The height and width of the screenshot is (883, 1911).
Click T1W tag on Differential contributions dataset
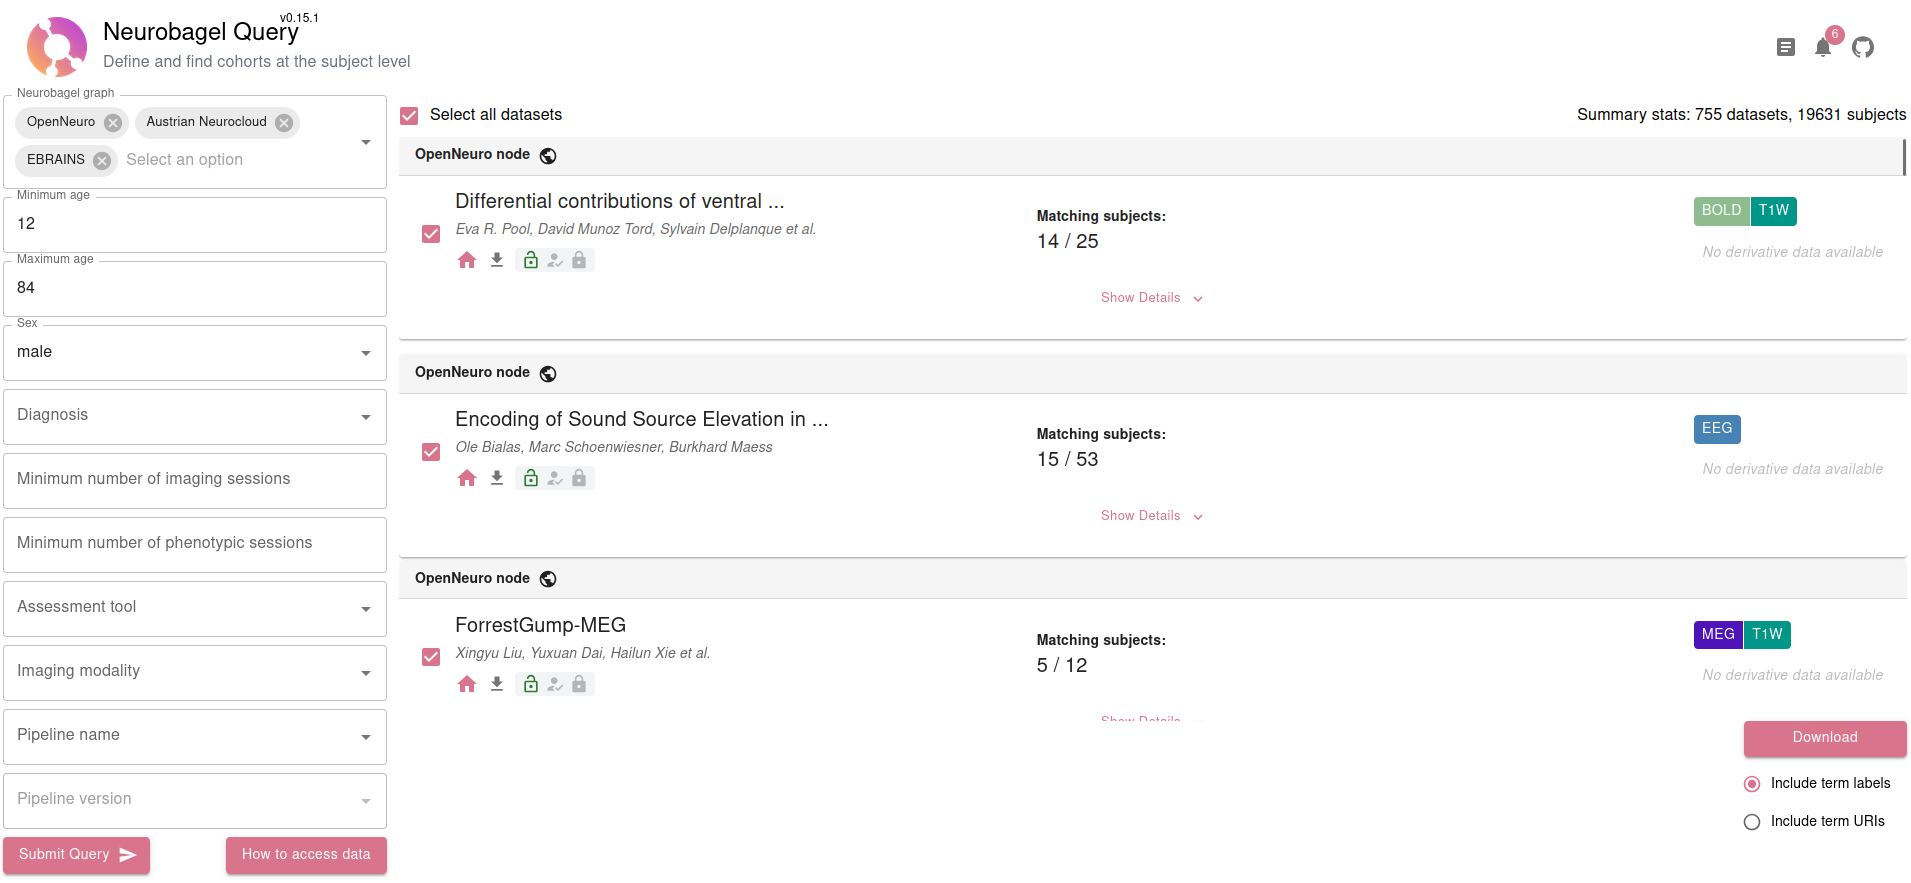pos(1774,211)
